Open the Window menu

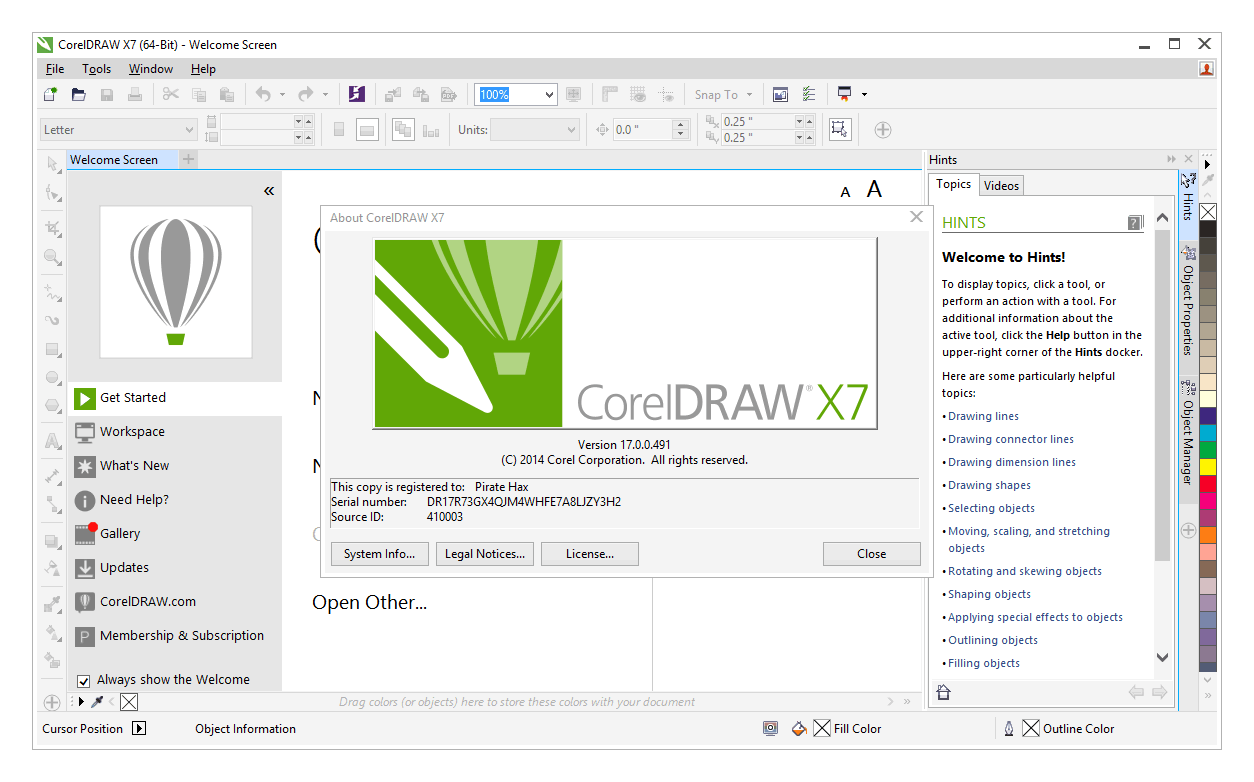point(151,69)
